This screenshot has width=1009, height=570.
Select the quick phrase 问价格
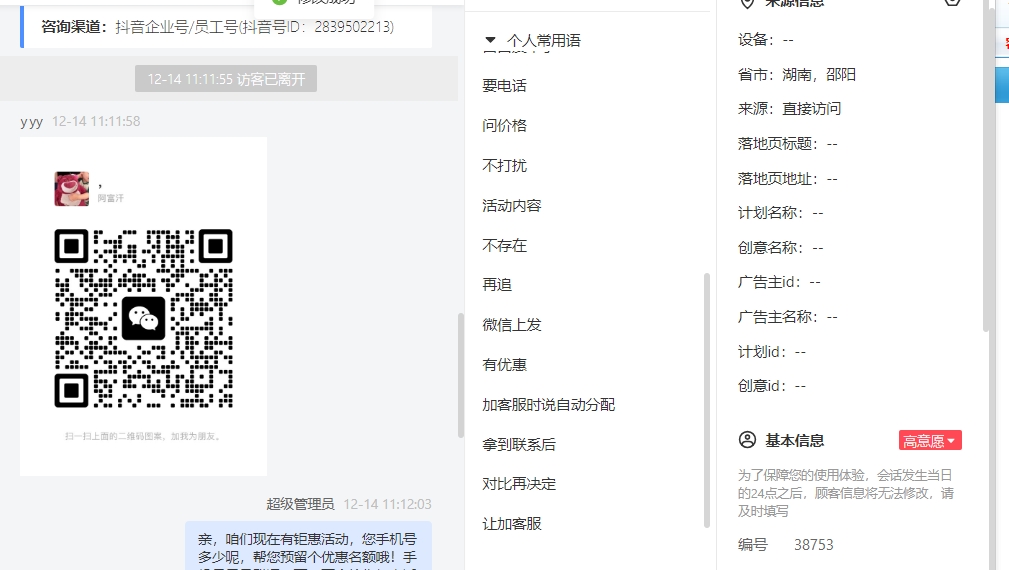tap(504, 125)
